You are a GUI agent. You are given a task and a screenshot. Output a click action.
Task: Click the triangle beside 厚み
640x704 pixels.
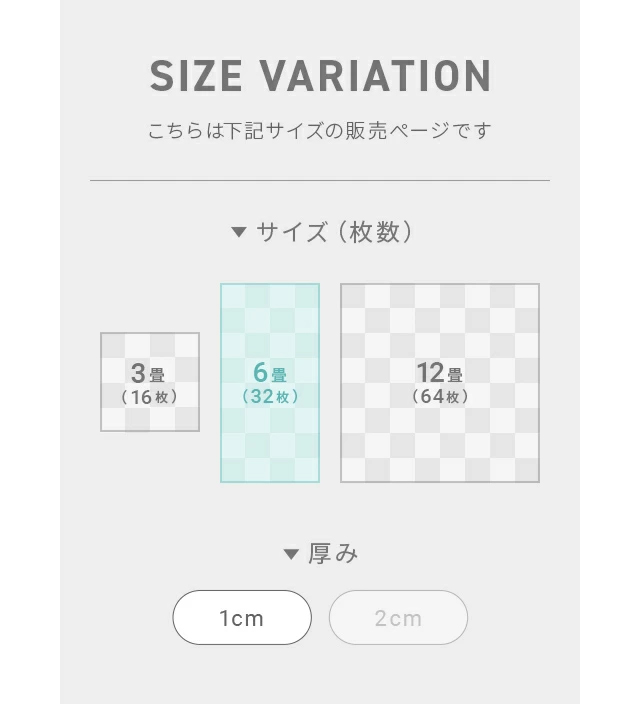click(x=291, y=554)
